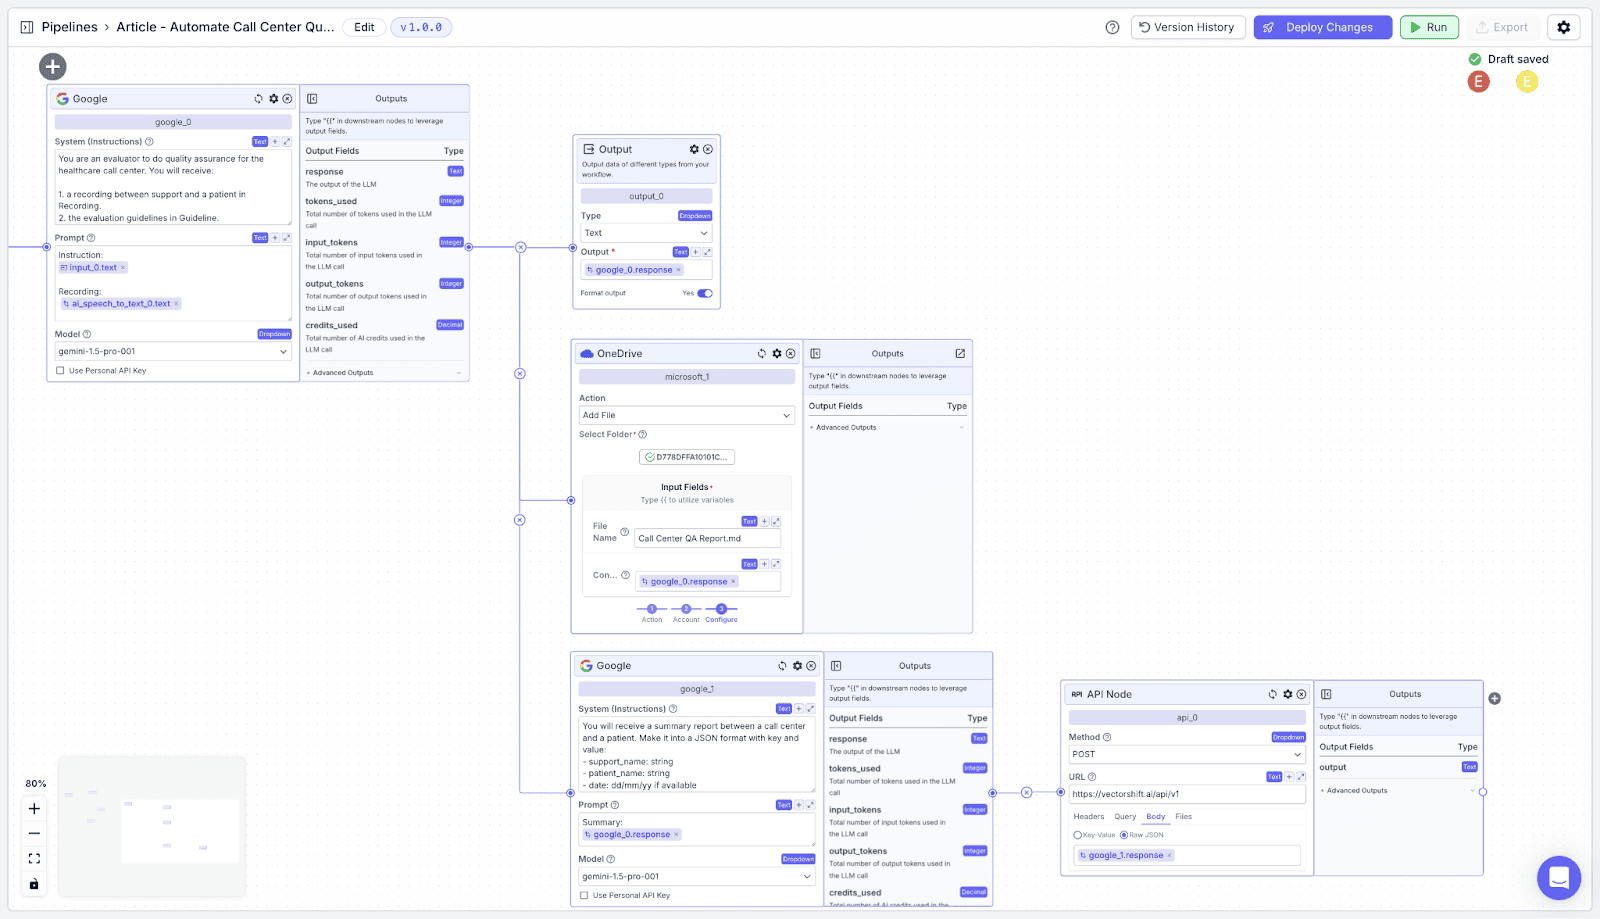Click the Export button
The height and width of the screenshot is (919, 1600).
[1503, 27]
